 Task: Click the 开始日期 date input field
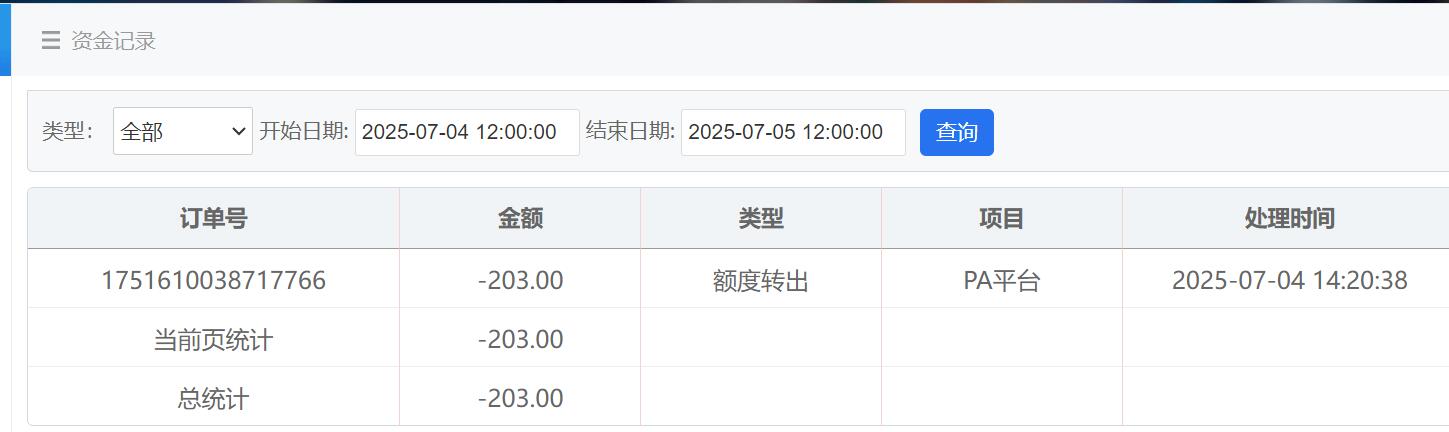click(x=466, y=132)
